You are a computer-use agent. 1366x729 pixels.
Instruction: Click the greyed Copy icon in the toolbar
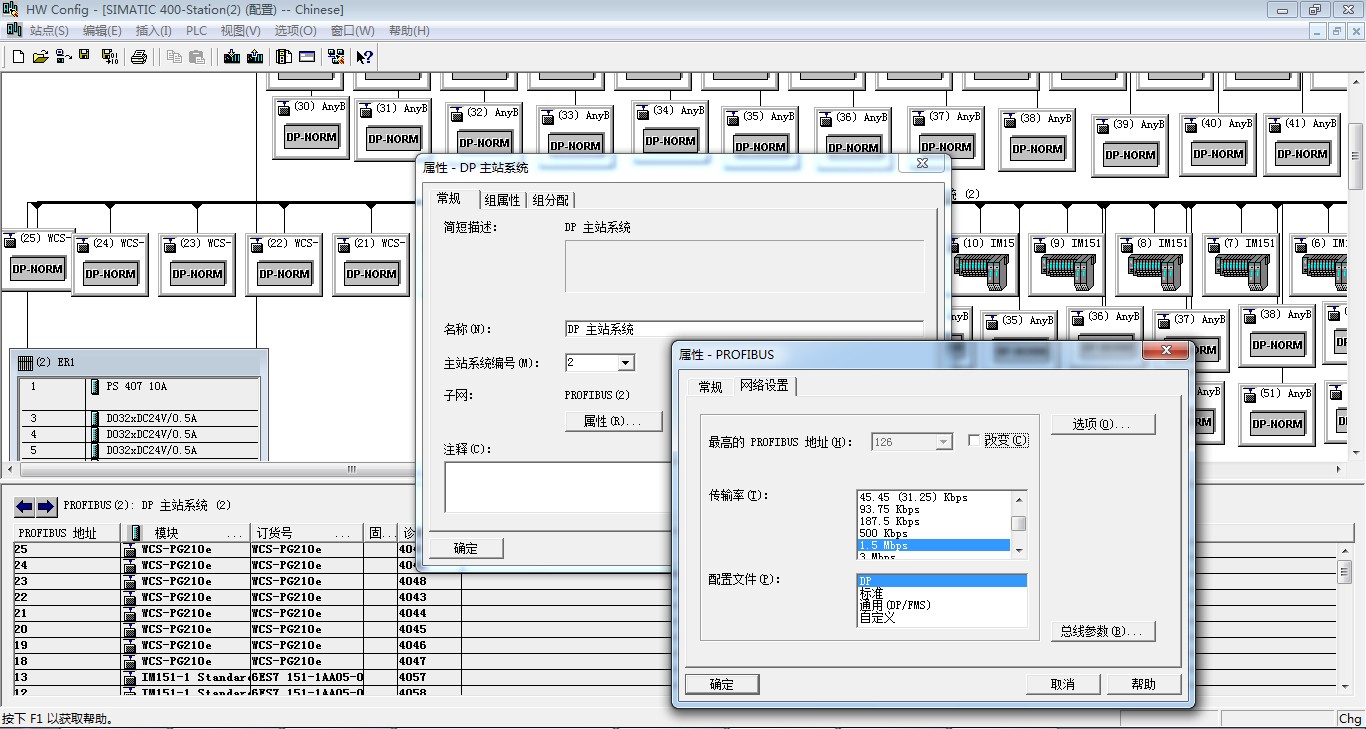174,57
